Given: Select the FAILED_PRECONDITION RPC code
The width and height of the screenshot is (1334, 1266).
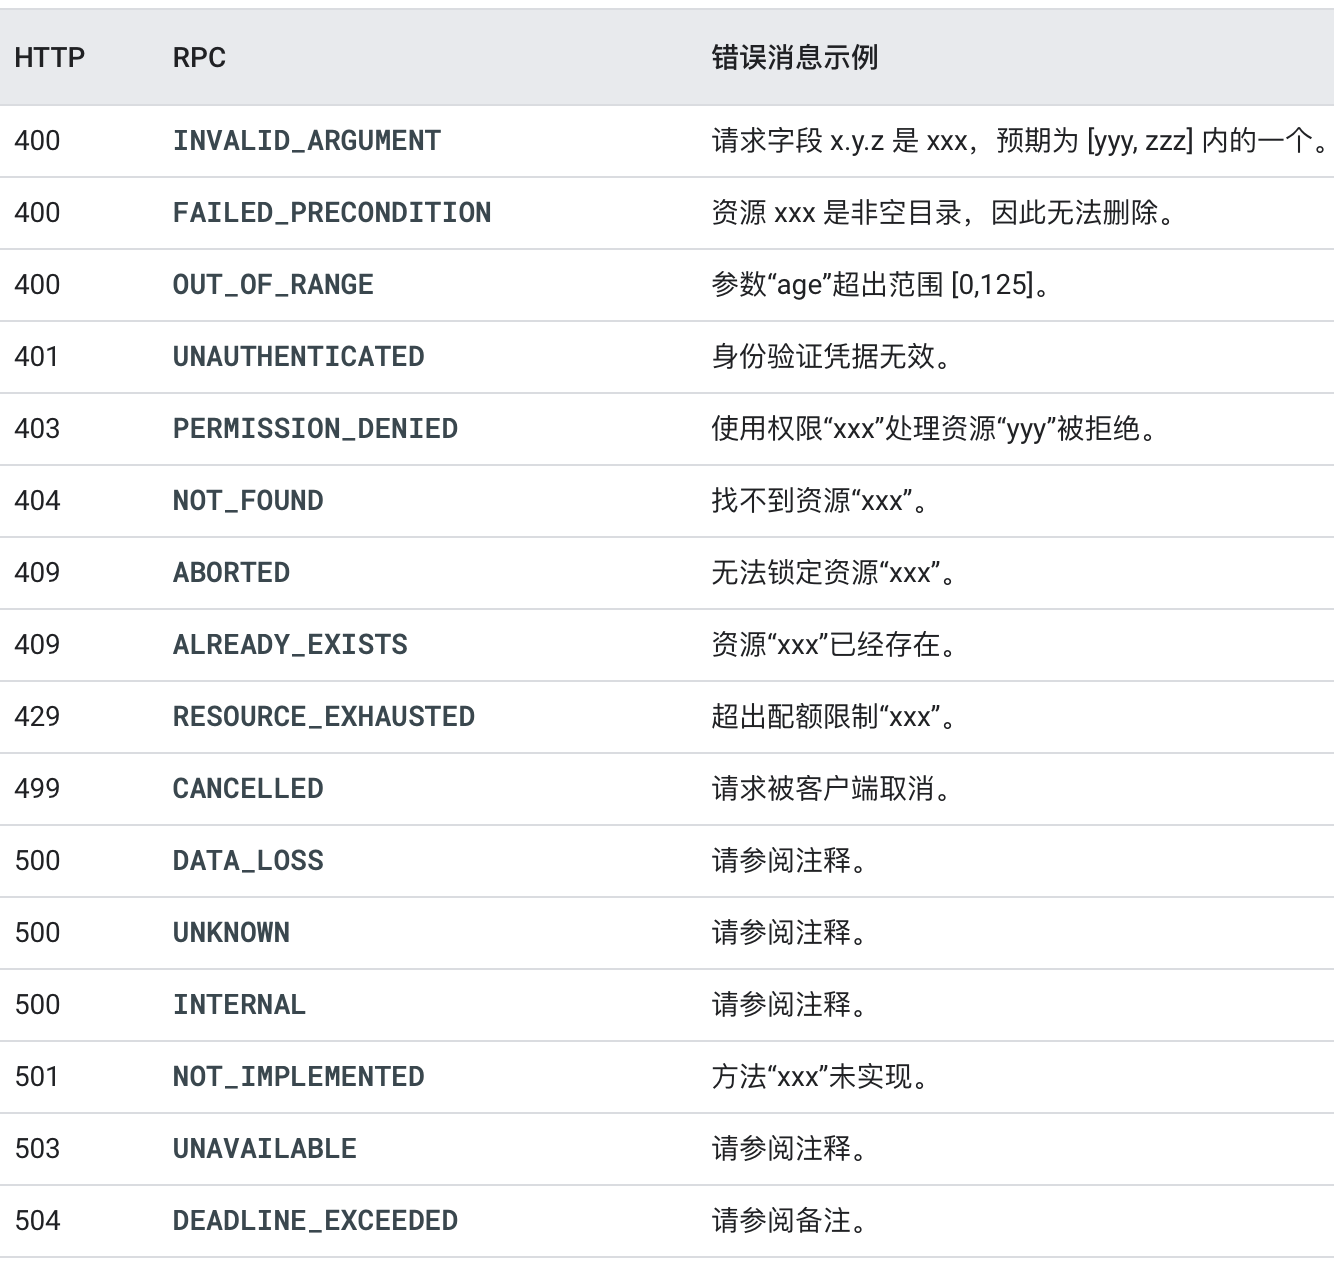Looking at the screenshot, I should [332, 213].
